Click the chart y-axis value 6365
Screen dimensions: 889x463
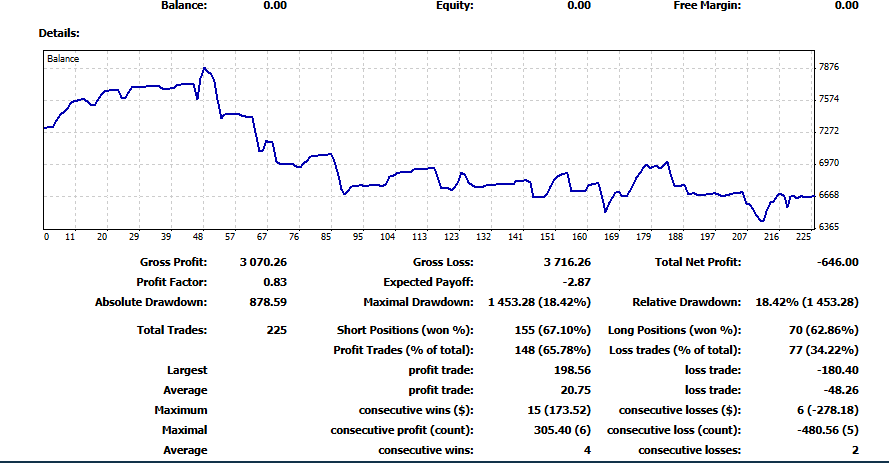click(x=828, y=227)
